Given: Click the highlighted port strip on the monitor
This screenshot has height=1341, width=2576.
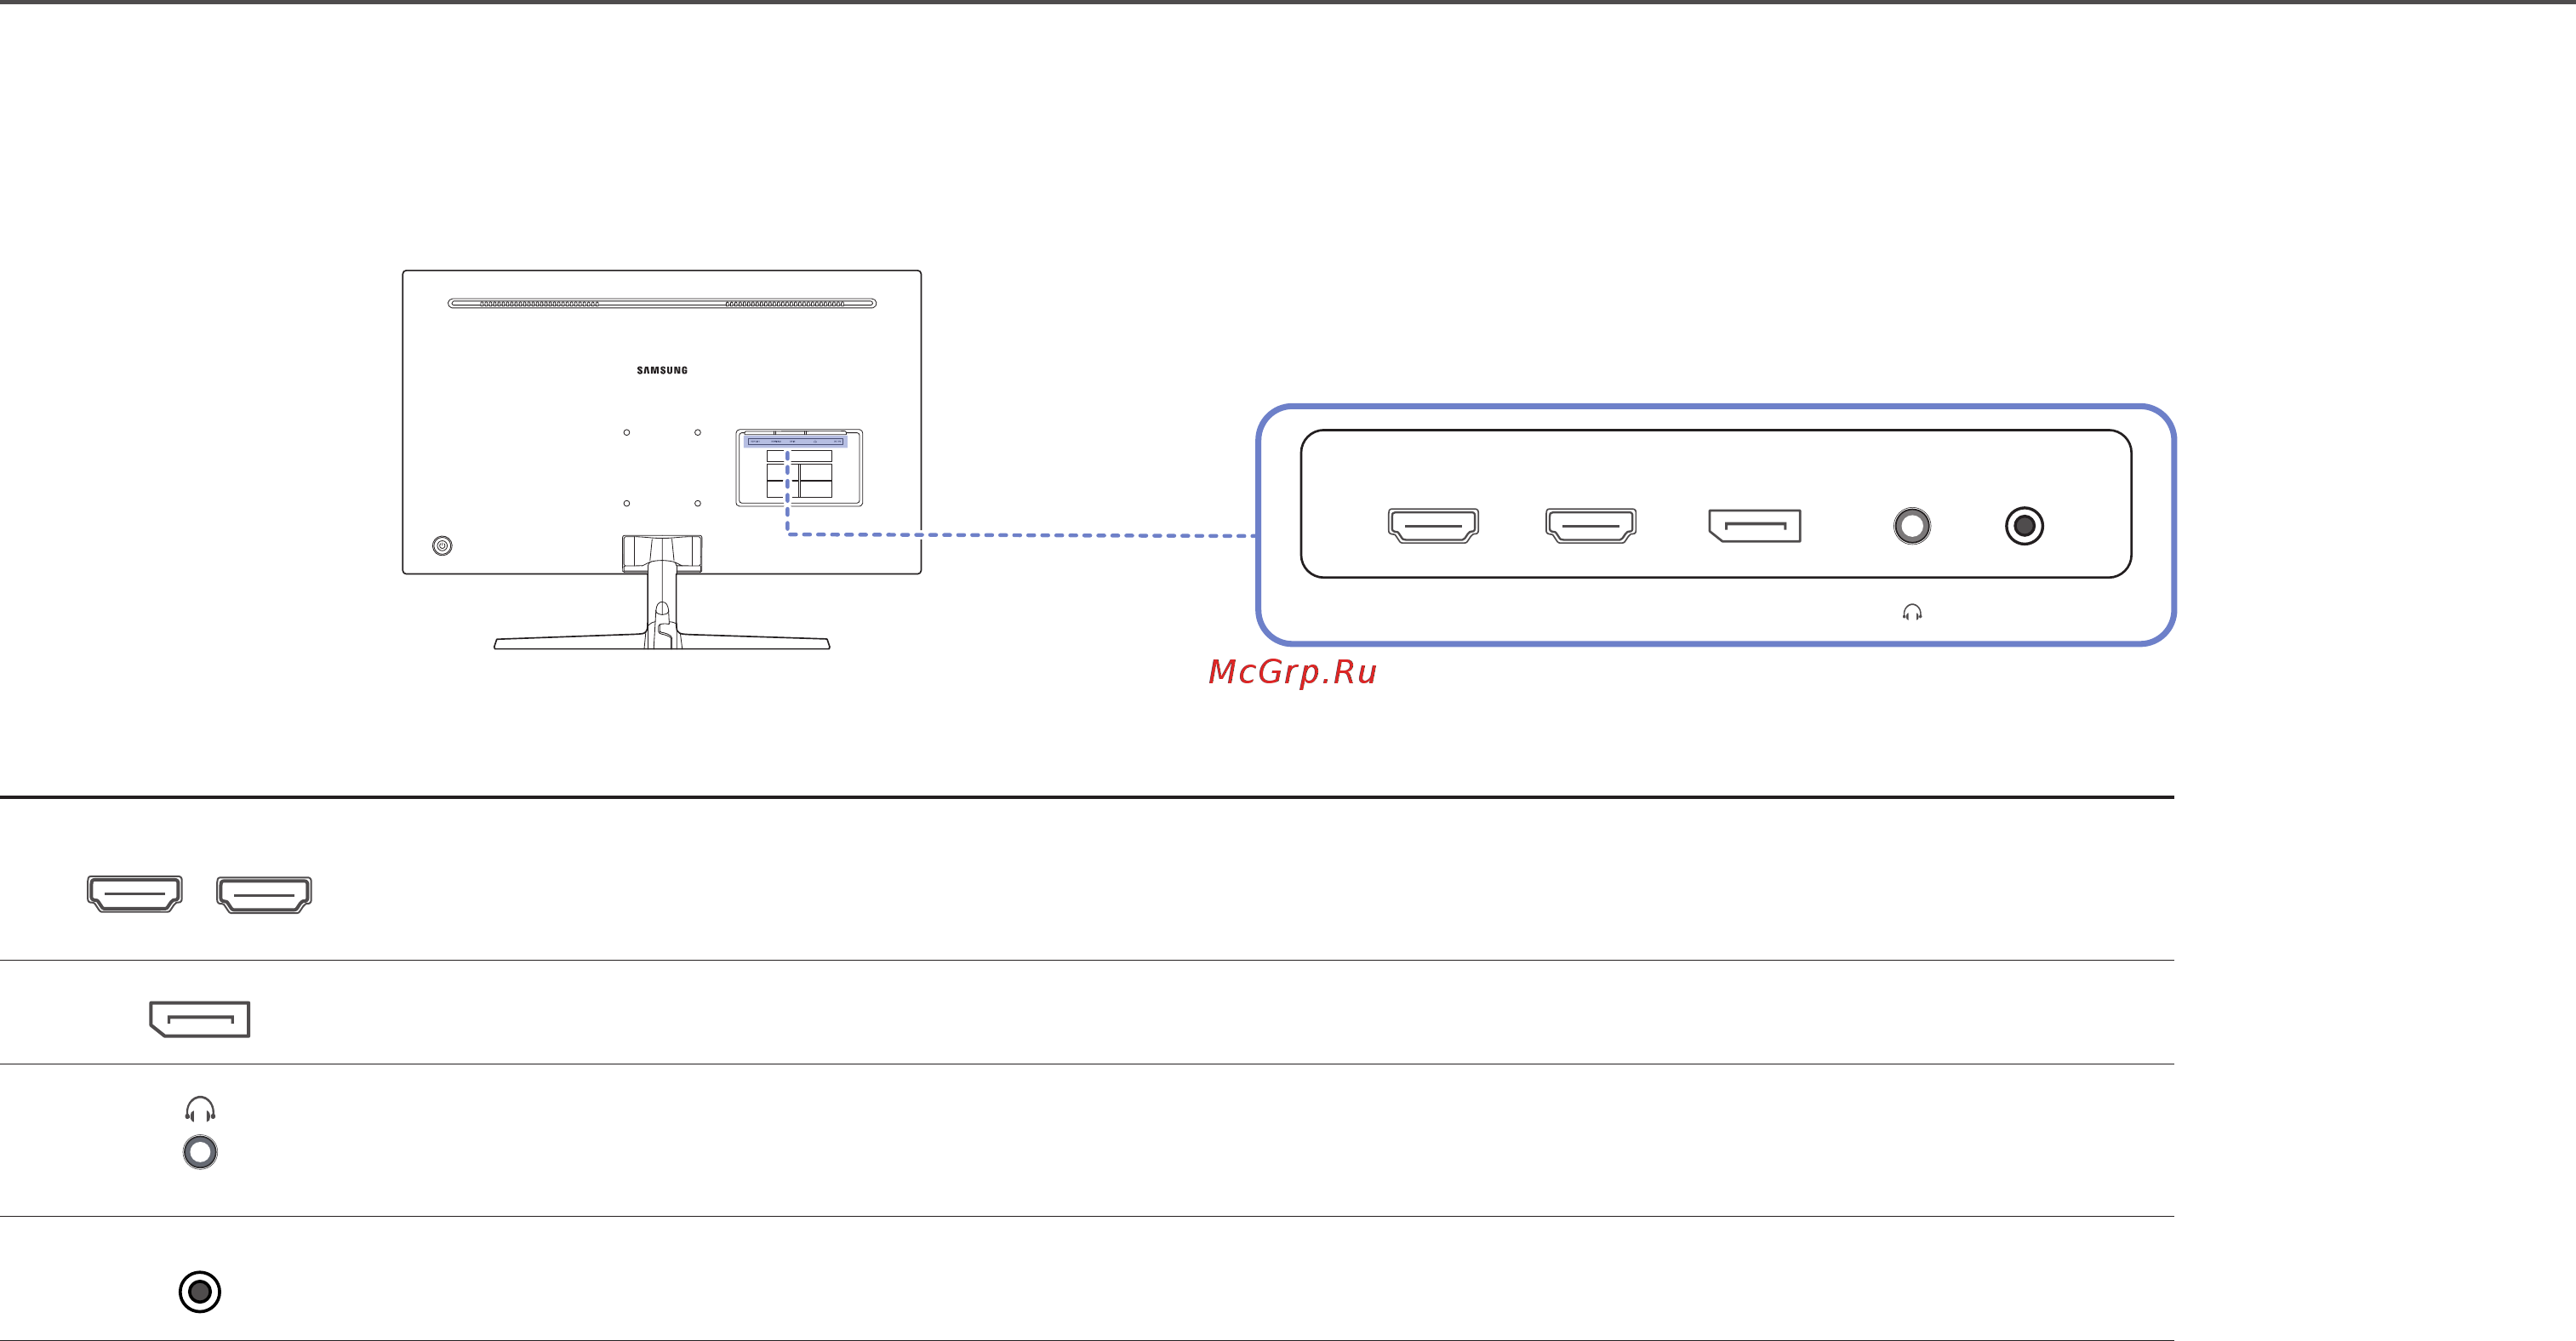Looking at the screenshot, I should [797, 441].
